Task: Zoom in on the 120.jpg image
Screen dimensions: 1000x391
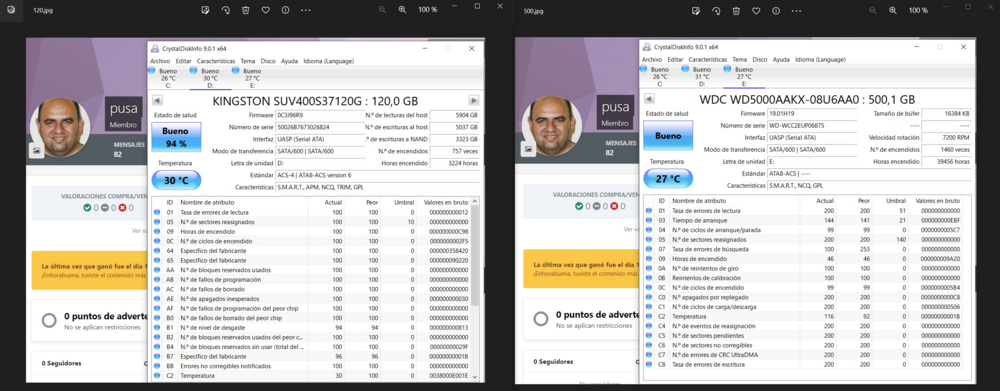Action: tap(402, 10)
